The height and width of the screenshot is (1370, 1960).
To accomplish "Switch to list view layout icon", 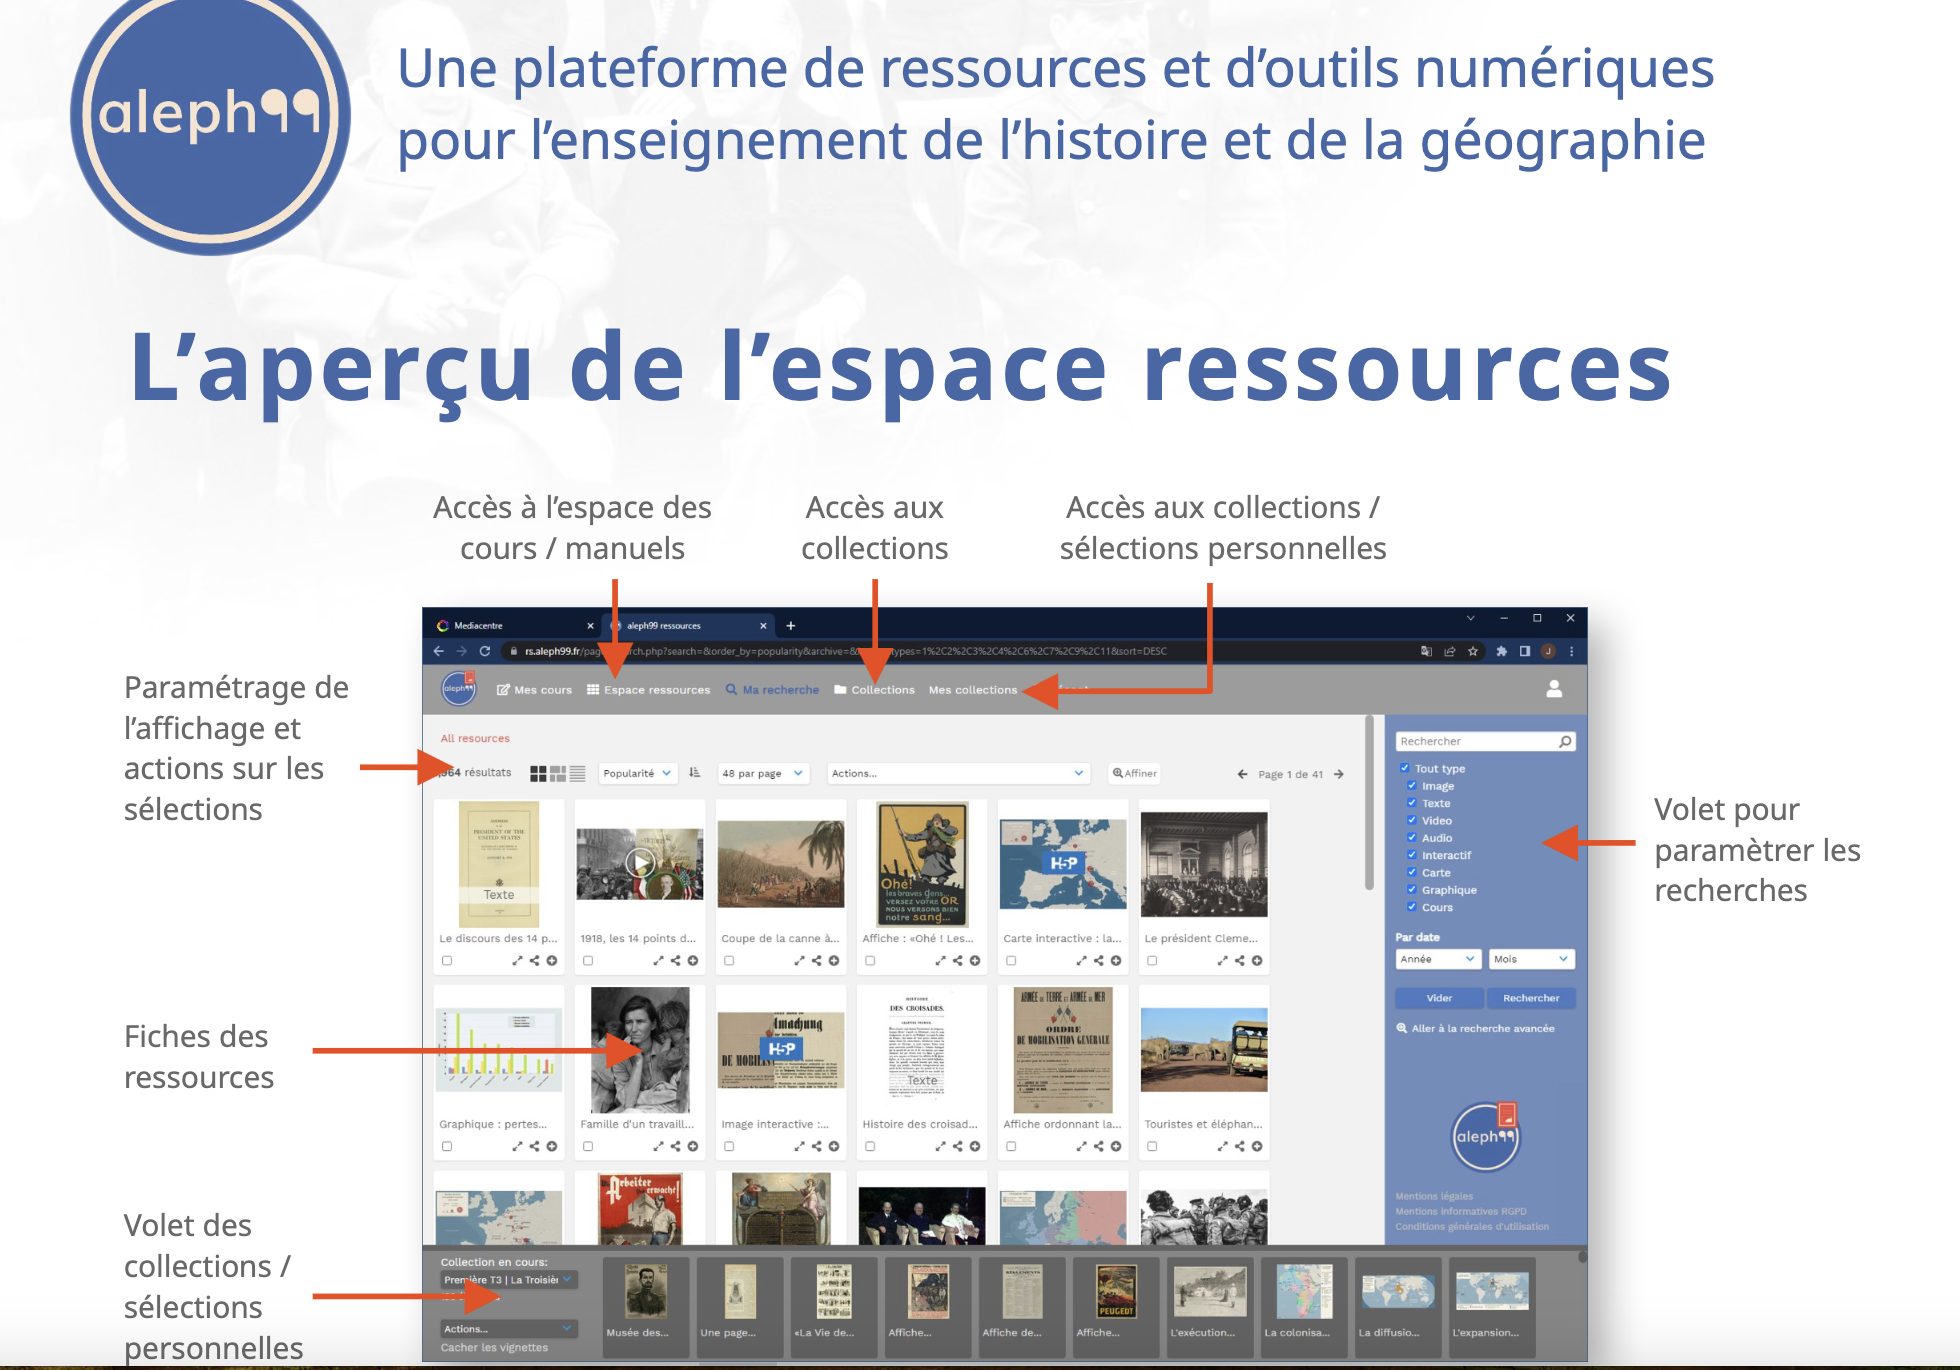I will 577,773.
